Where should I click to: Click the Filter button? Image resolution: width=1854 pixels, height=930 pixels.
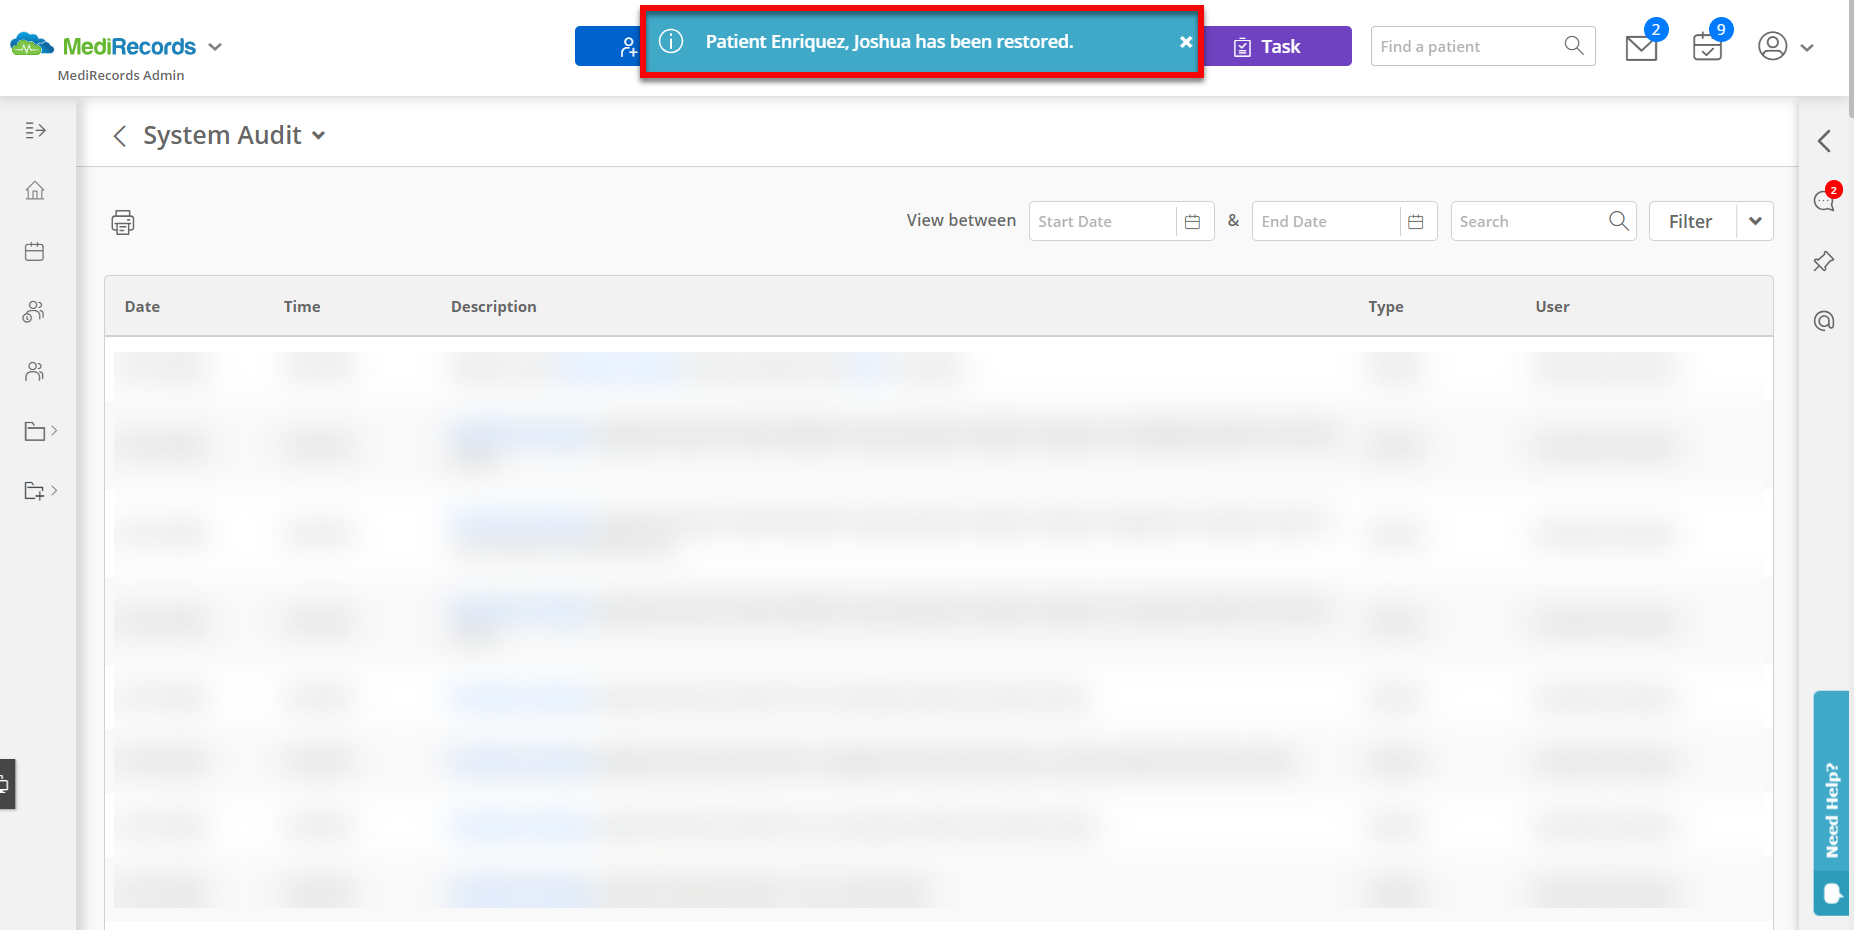[1692, 221]
